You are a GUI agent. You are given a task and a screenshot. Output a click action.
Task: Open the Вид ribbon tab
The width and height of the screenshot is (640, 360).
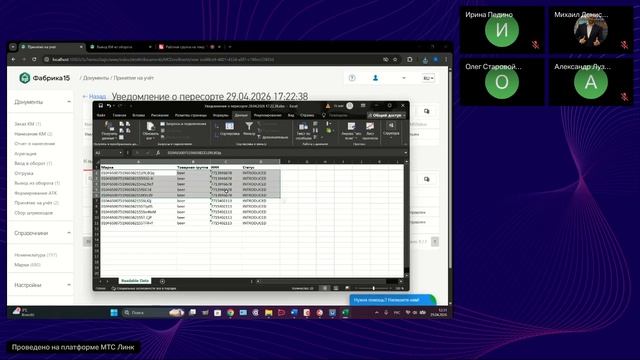click(x=291, y=116)
